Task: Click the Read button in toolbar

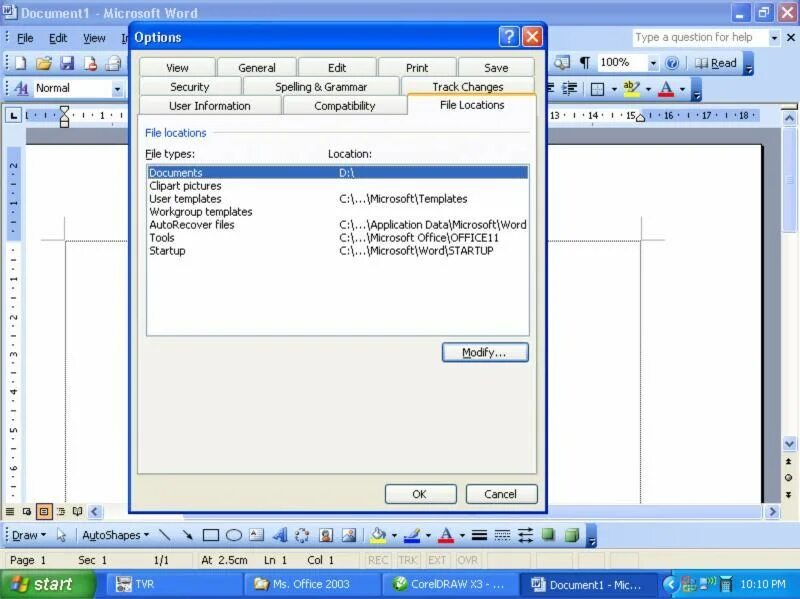Action: pyautogui.click(x=716, y=63)
